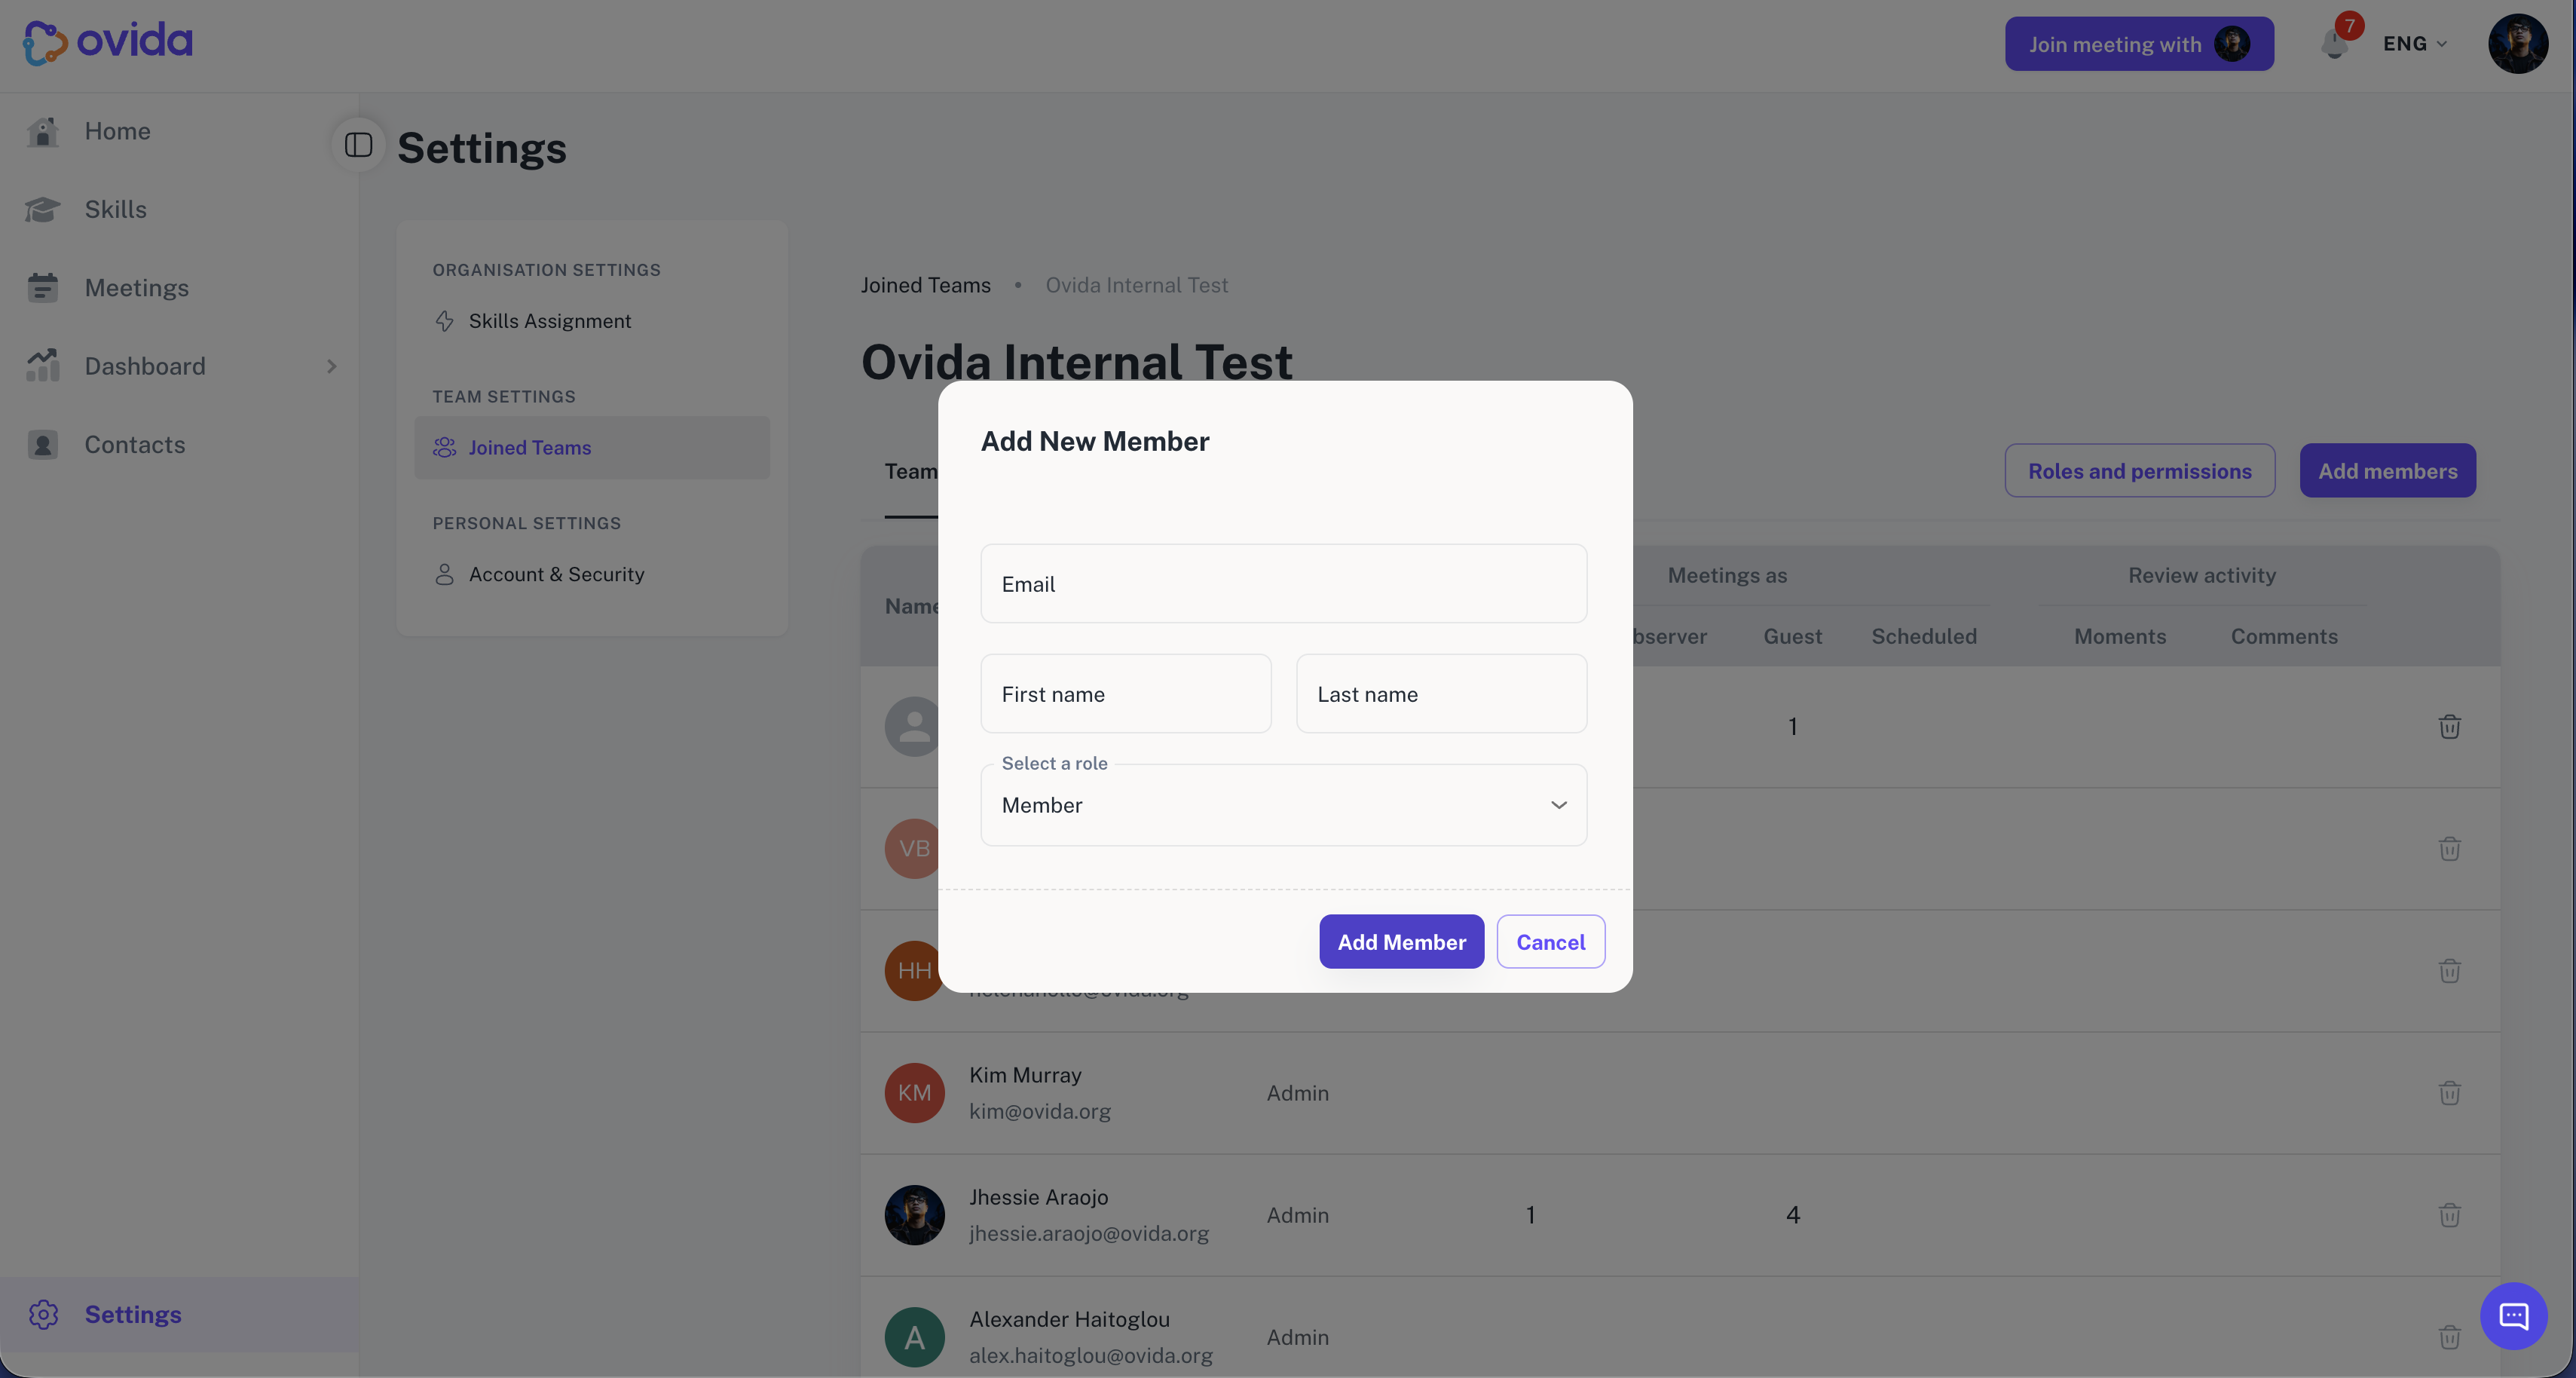The image size is (2576, 1378).
Task: Expand the Dashboard submenu chevron
Action: click(331, 366)
